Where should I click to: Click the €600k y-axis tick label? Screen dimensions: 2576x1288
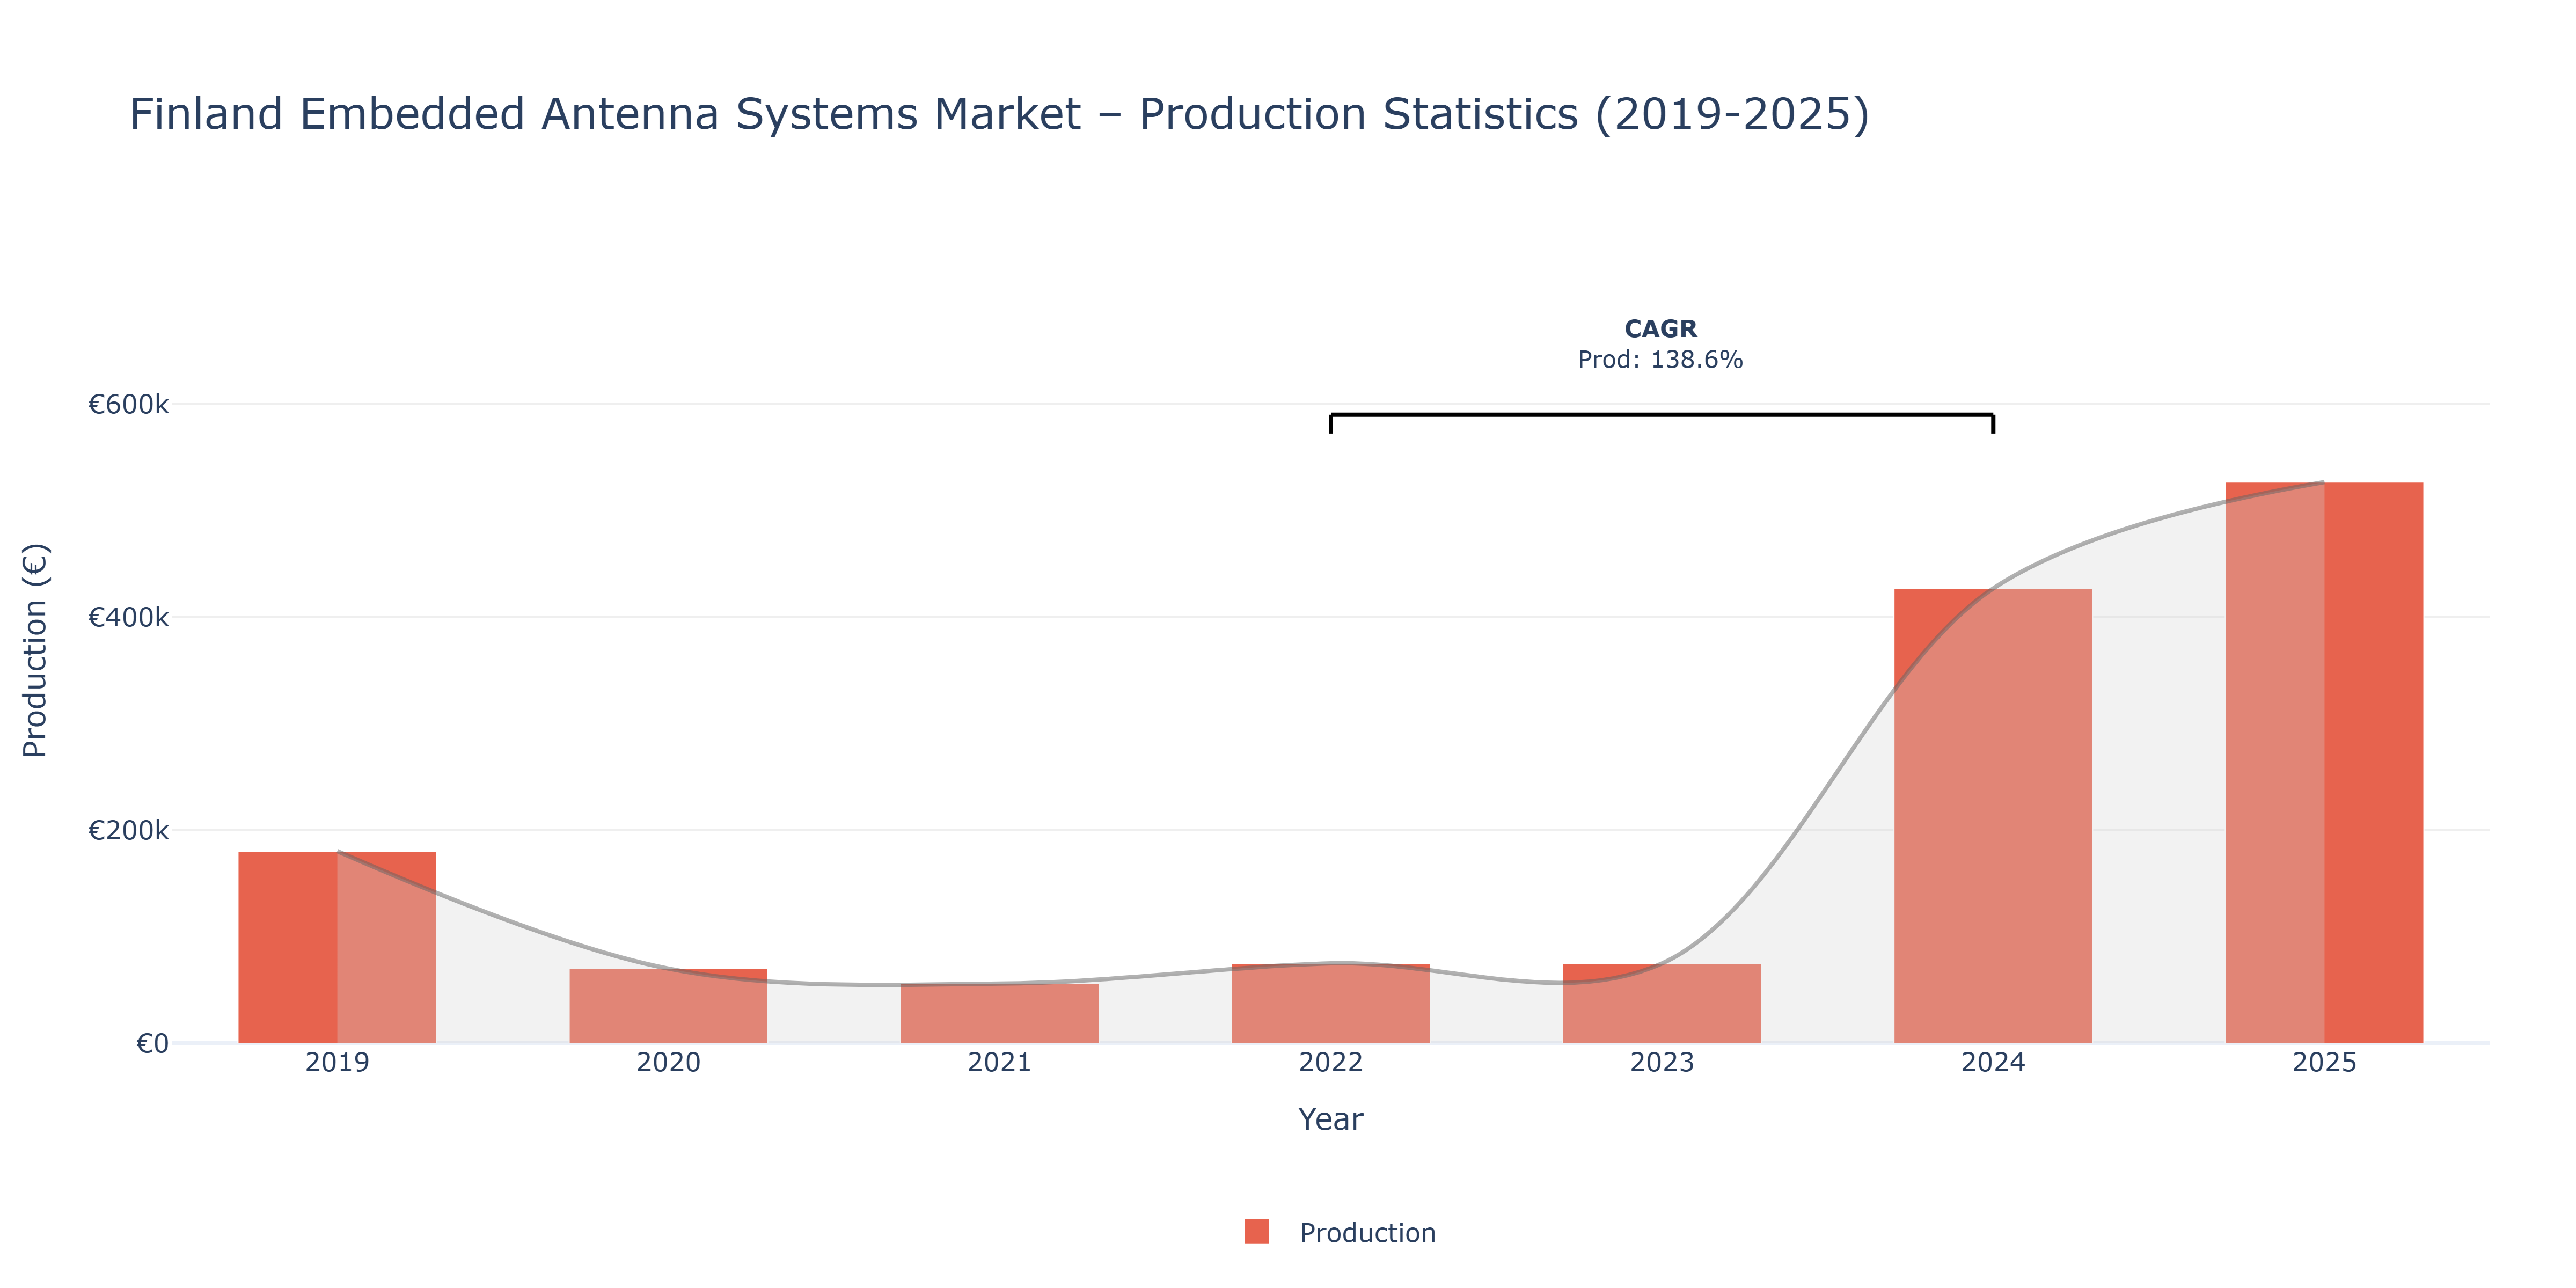(x=128, y=404)
